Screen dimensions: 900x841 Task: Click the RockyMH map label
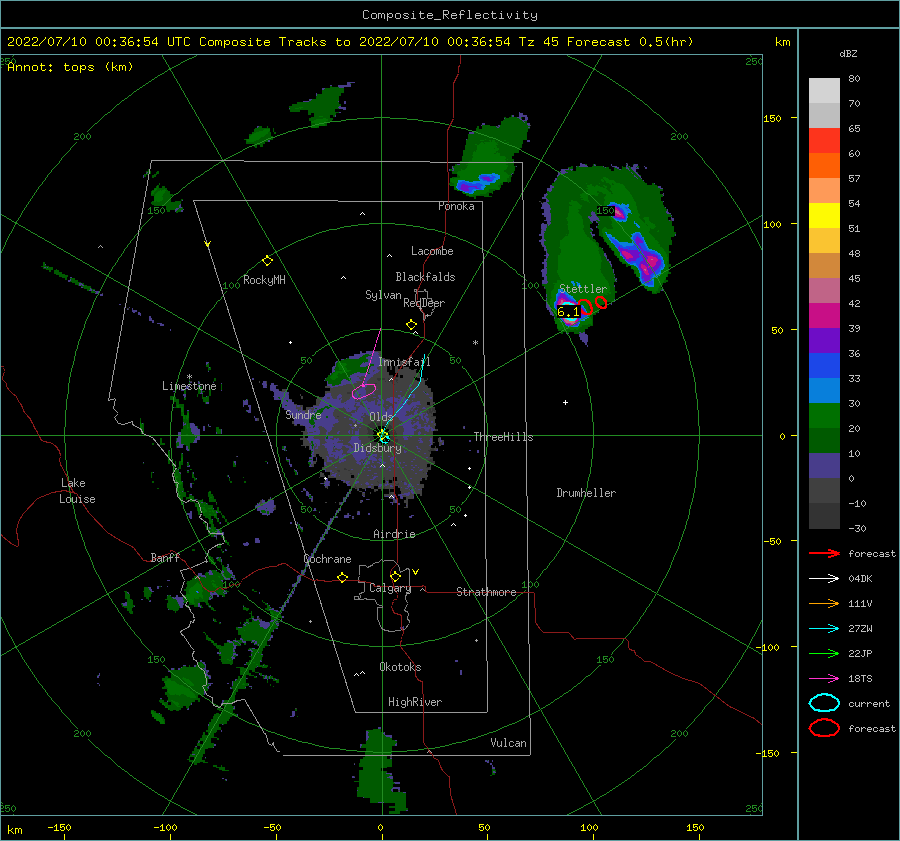tap(264, 280)
